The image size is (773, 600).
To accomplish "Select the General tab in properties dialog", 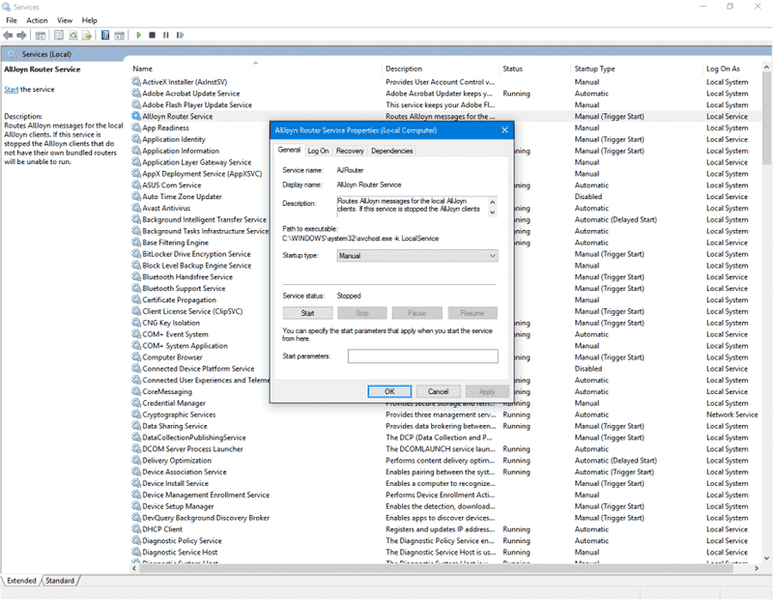I will pos(289,150).
